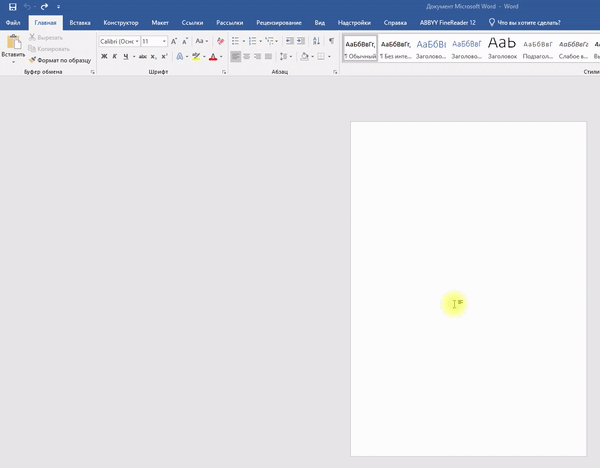This screenshot has height=468, width=600.
Task: Toggle the show paragraph marks ¶ icon
Action: [331, 41]
